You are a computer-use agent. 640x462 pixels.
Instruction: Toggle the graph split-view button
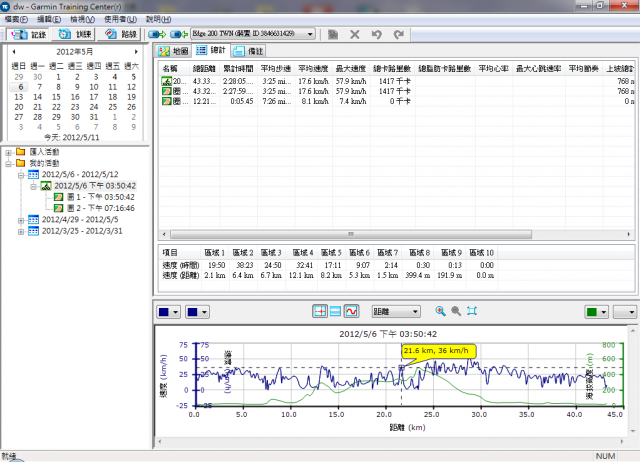[x=336, y=311]
